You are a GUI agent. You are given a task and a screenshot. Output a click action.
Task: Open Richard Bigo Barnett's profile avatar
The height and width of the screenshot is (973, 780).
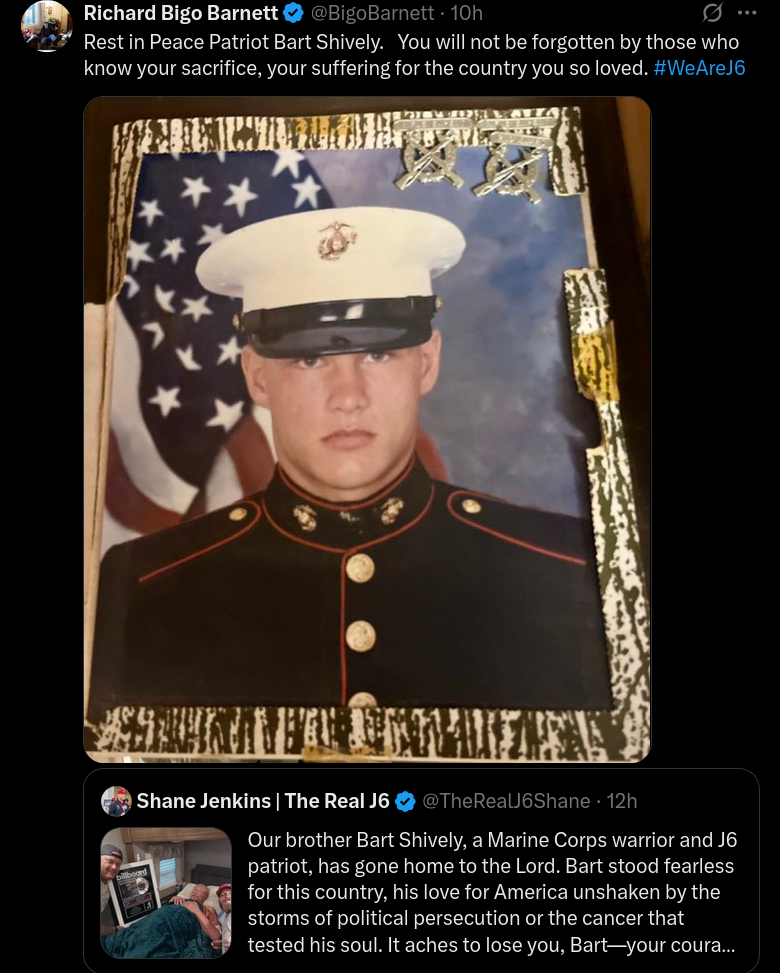point(47,25)
